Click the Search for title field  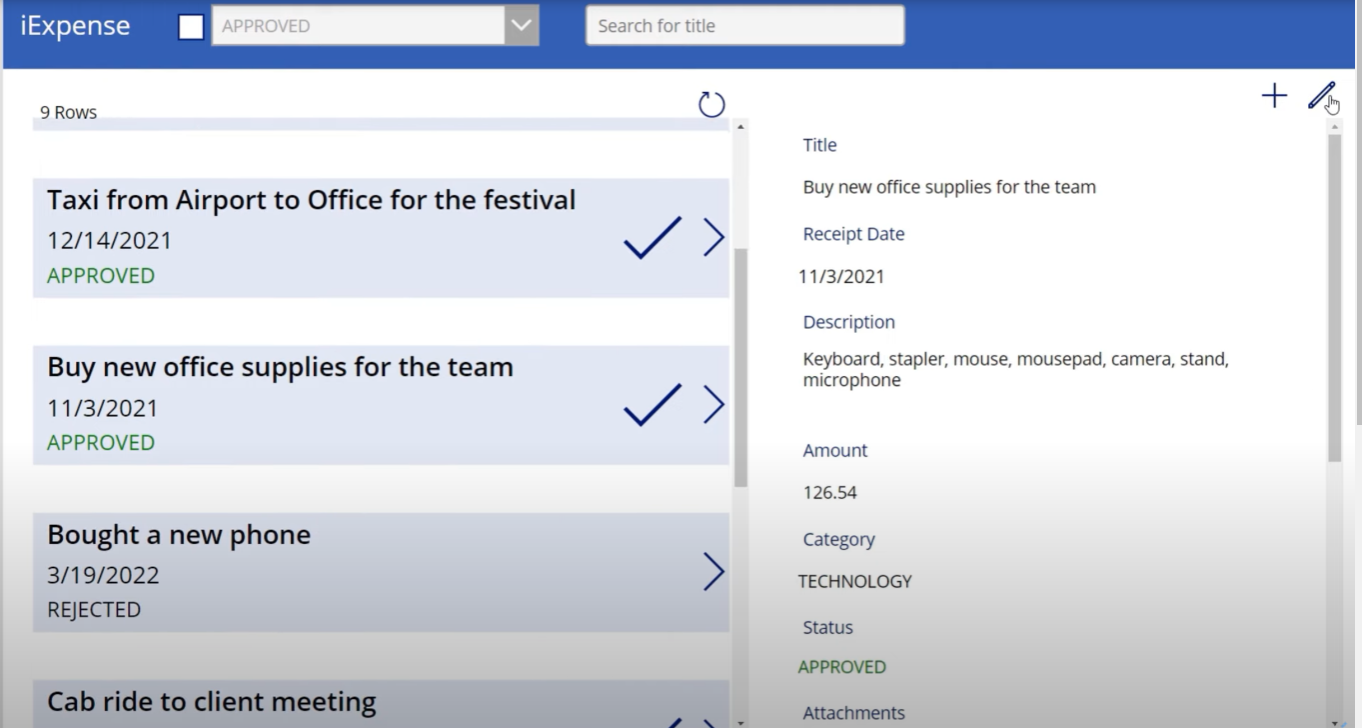pos(745,26)
